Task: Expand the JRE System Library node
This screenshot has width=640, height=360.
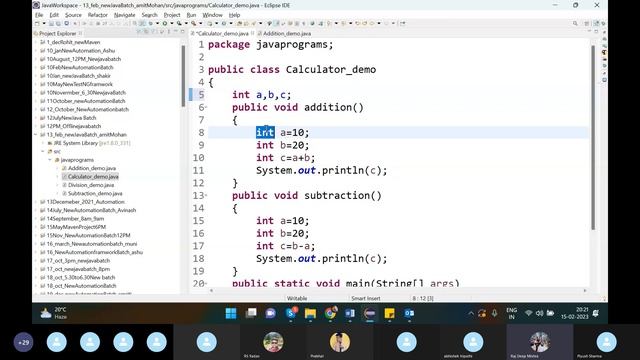Action: point(43,143)
